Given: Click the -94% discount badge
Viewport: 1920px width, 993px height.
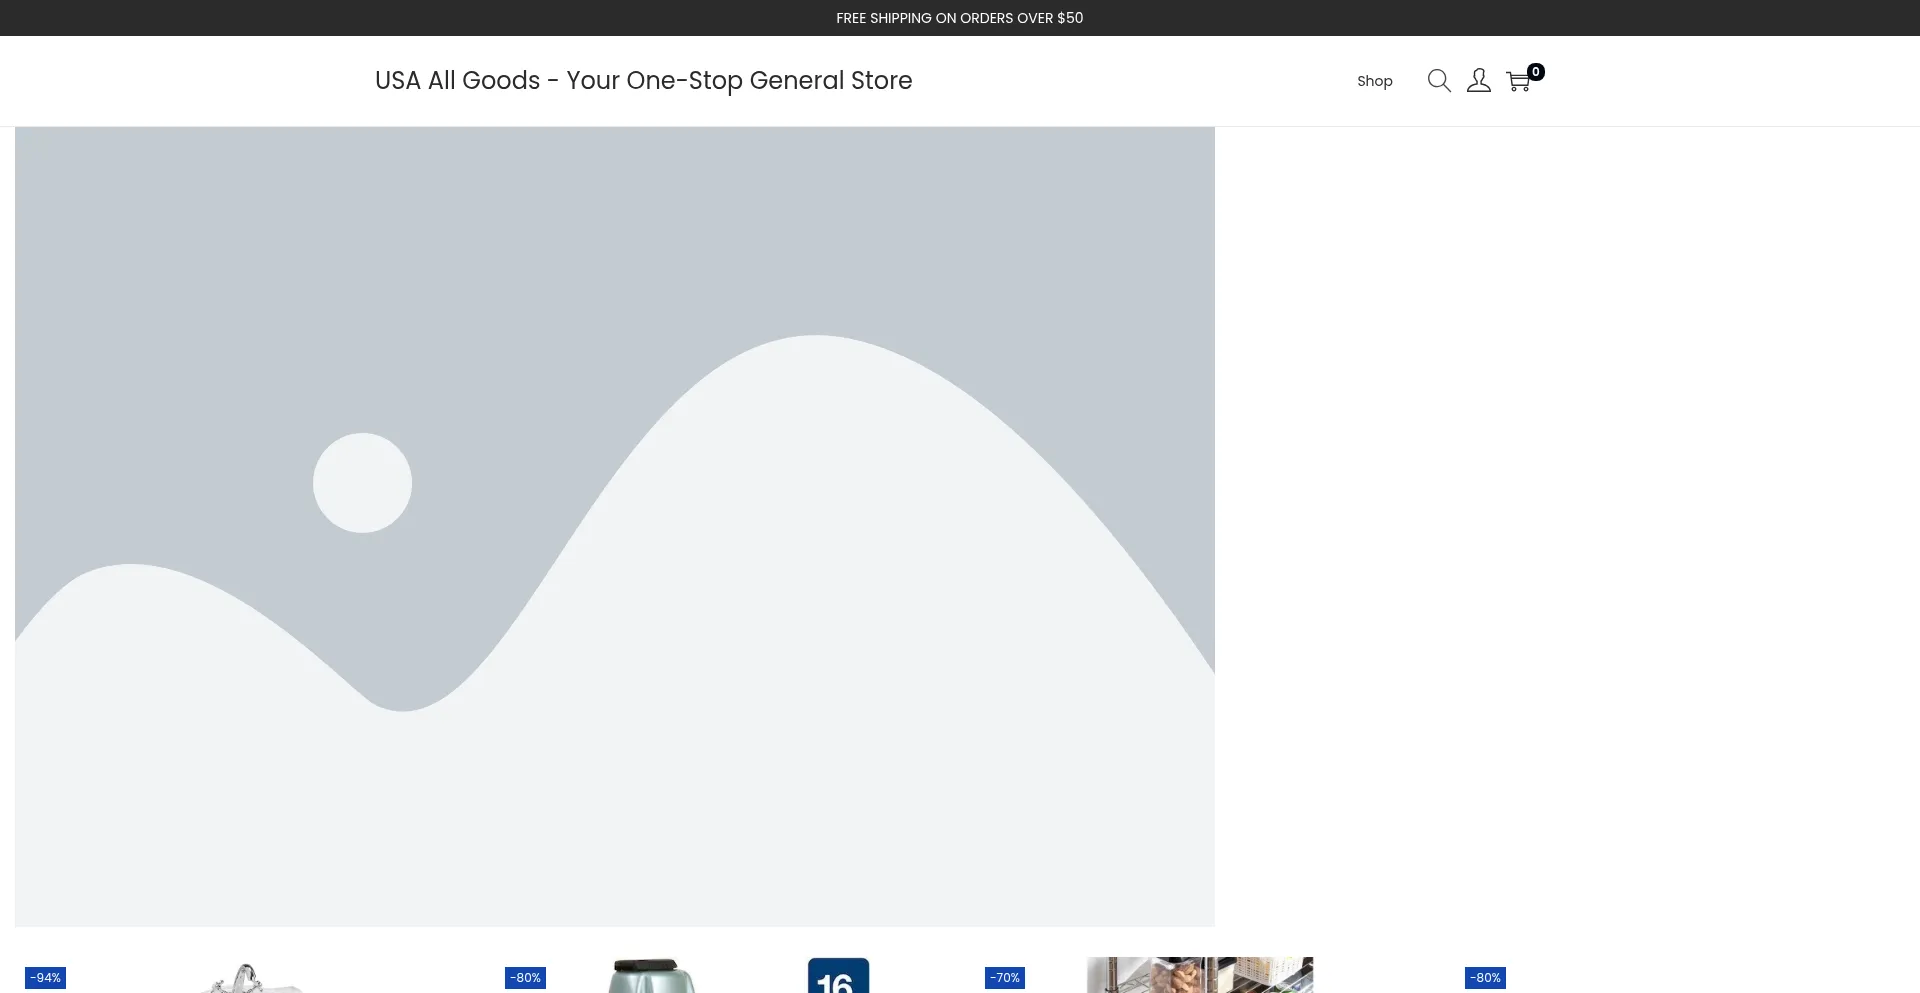Looking at the screenshot, I should click(45, 978).
